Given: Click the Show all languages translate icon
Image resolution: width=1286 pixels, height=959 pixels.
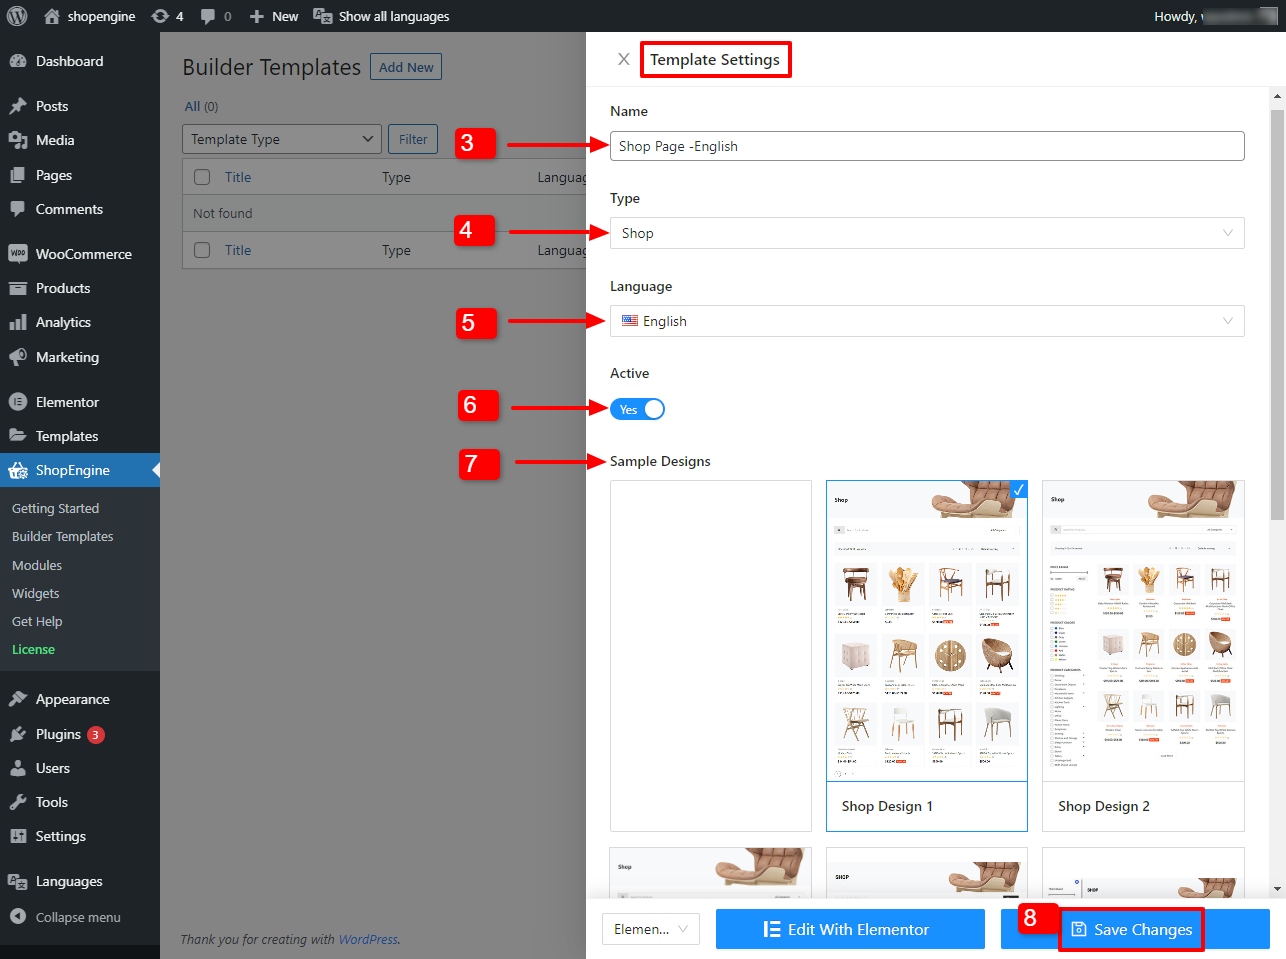Looking at the screenshot, I should 323,16.
